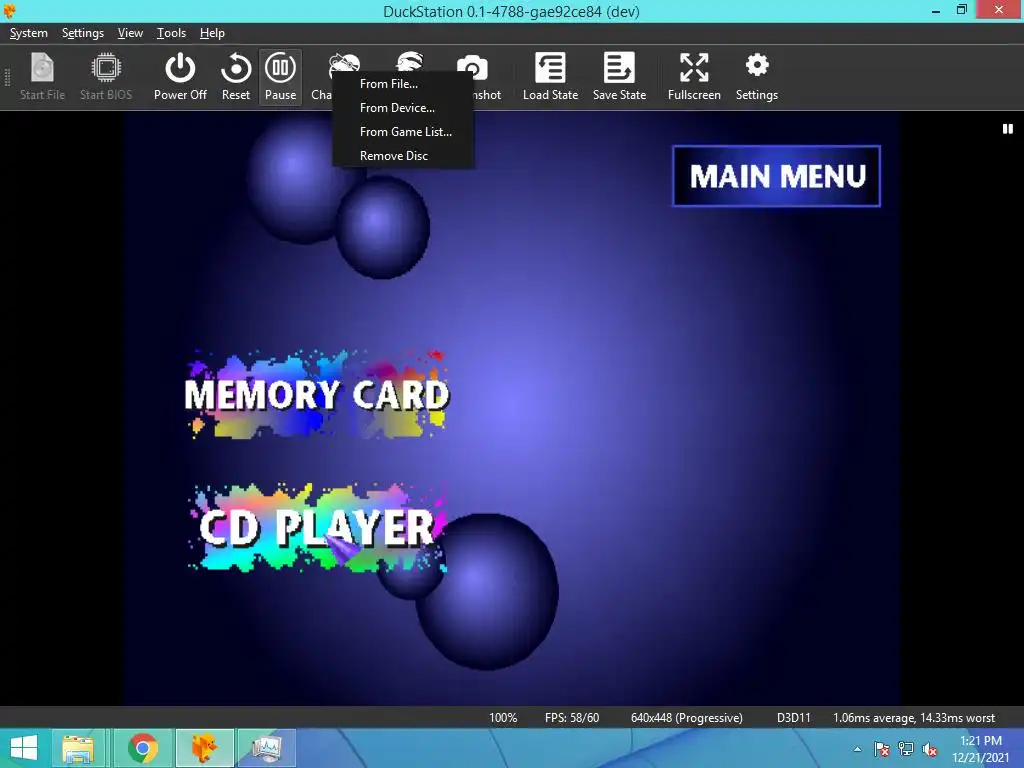The image size is (1024, 768).
Task: Click the muted volume tray icon
Action: coord(930,749)
